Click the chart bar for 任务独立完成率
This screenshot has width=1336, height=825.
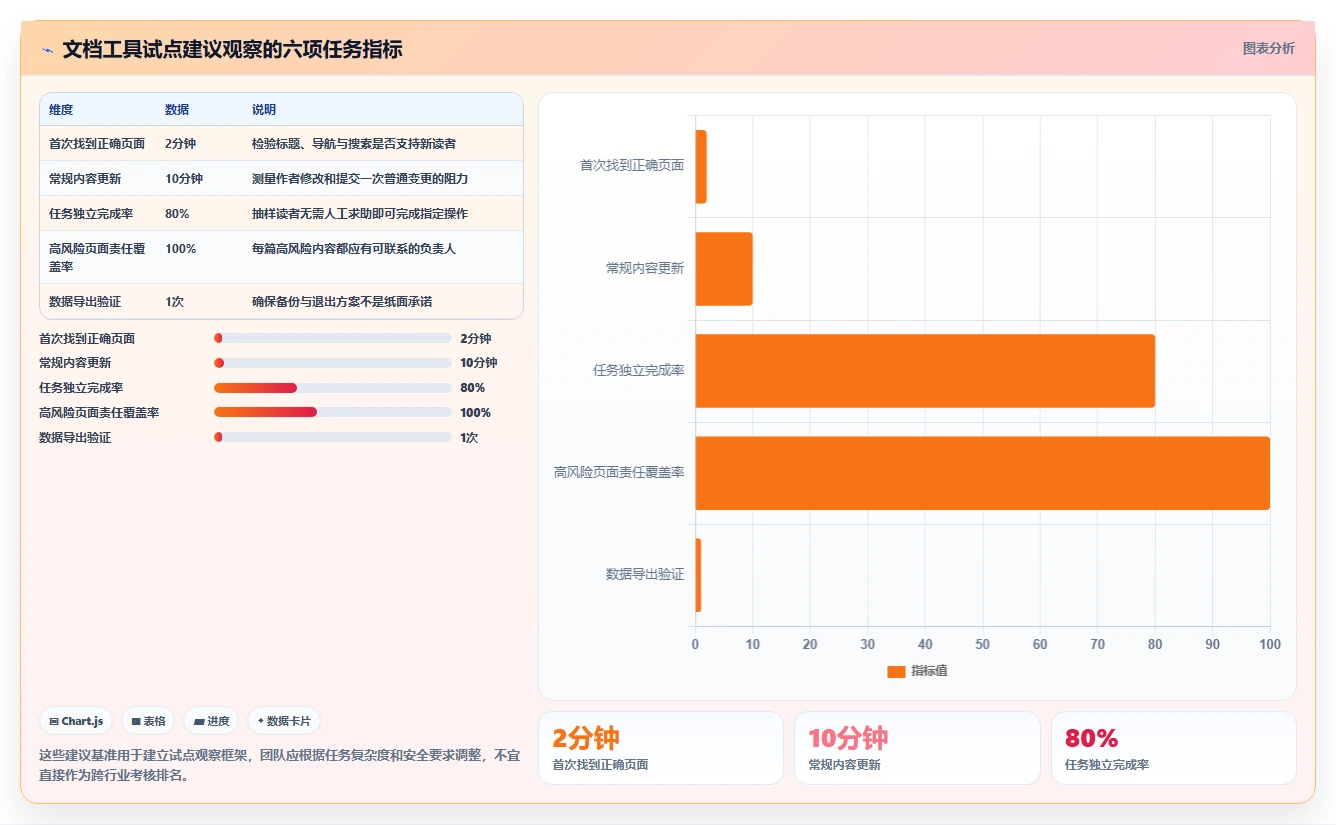coord(925,371)
